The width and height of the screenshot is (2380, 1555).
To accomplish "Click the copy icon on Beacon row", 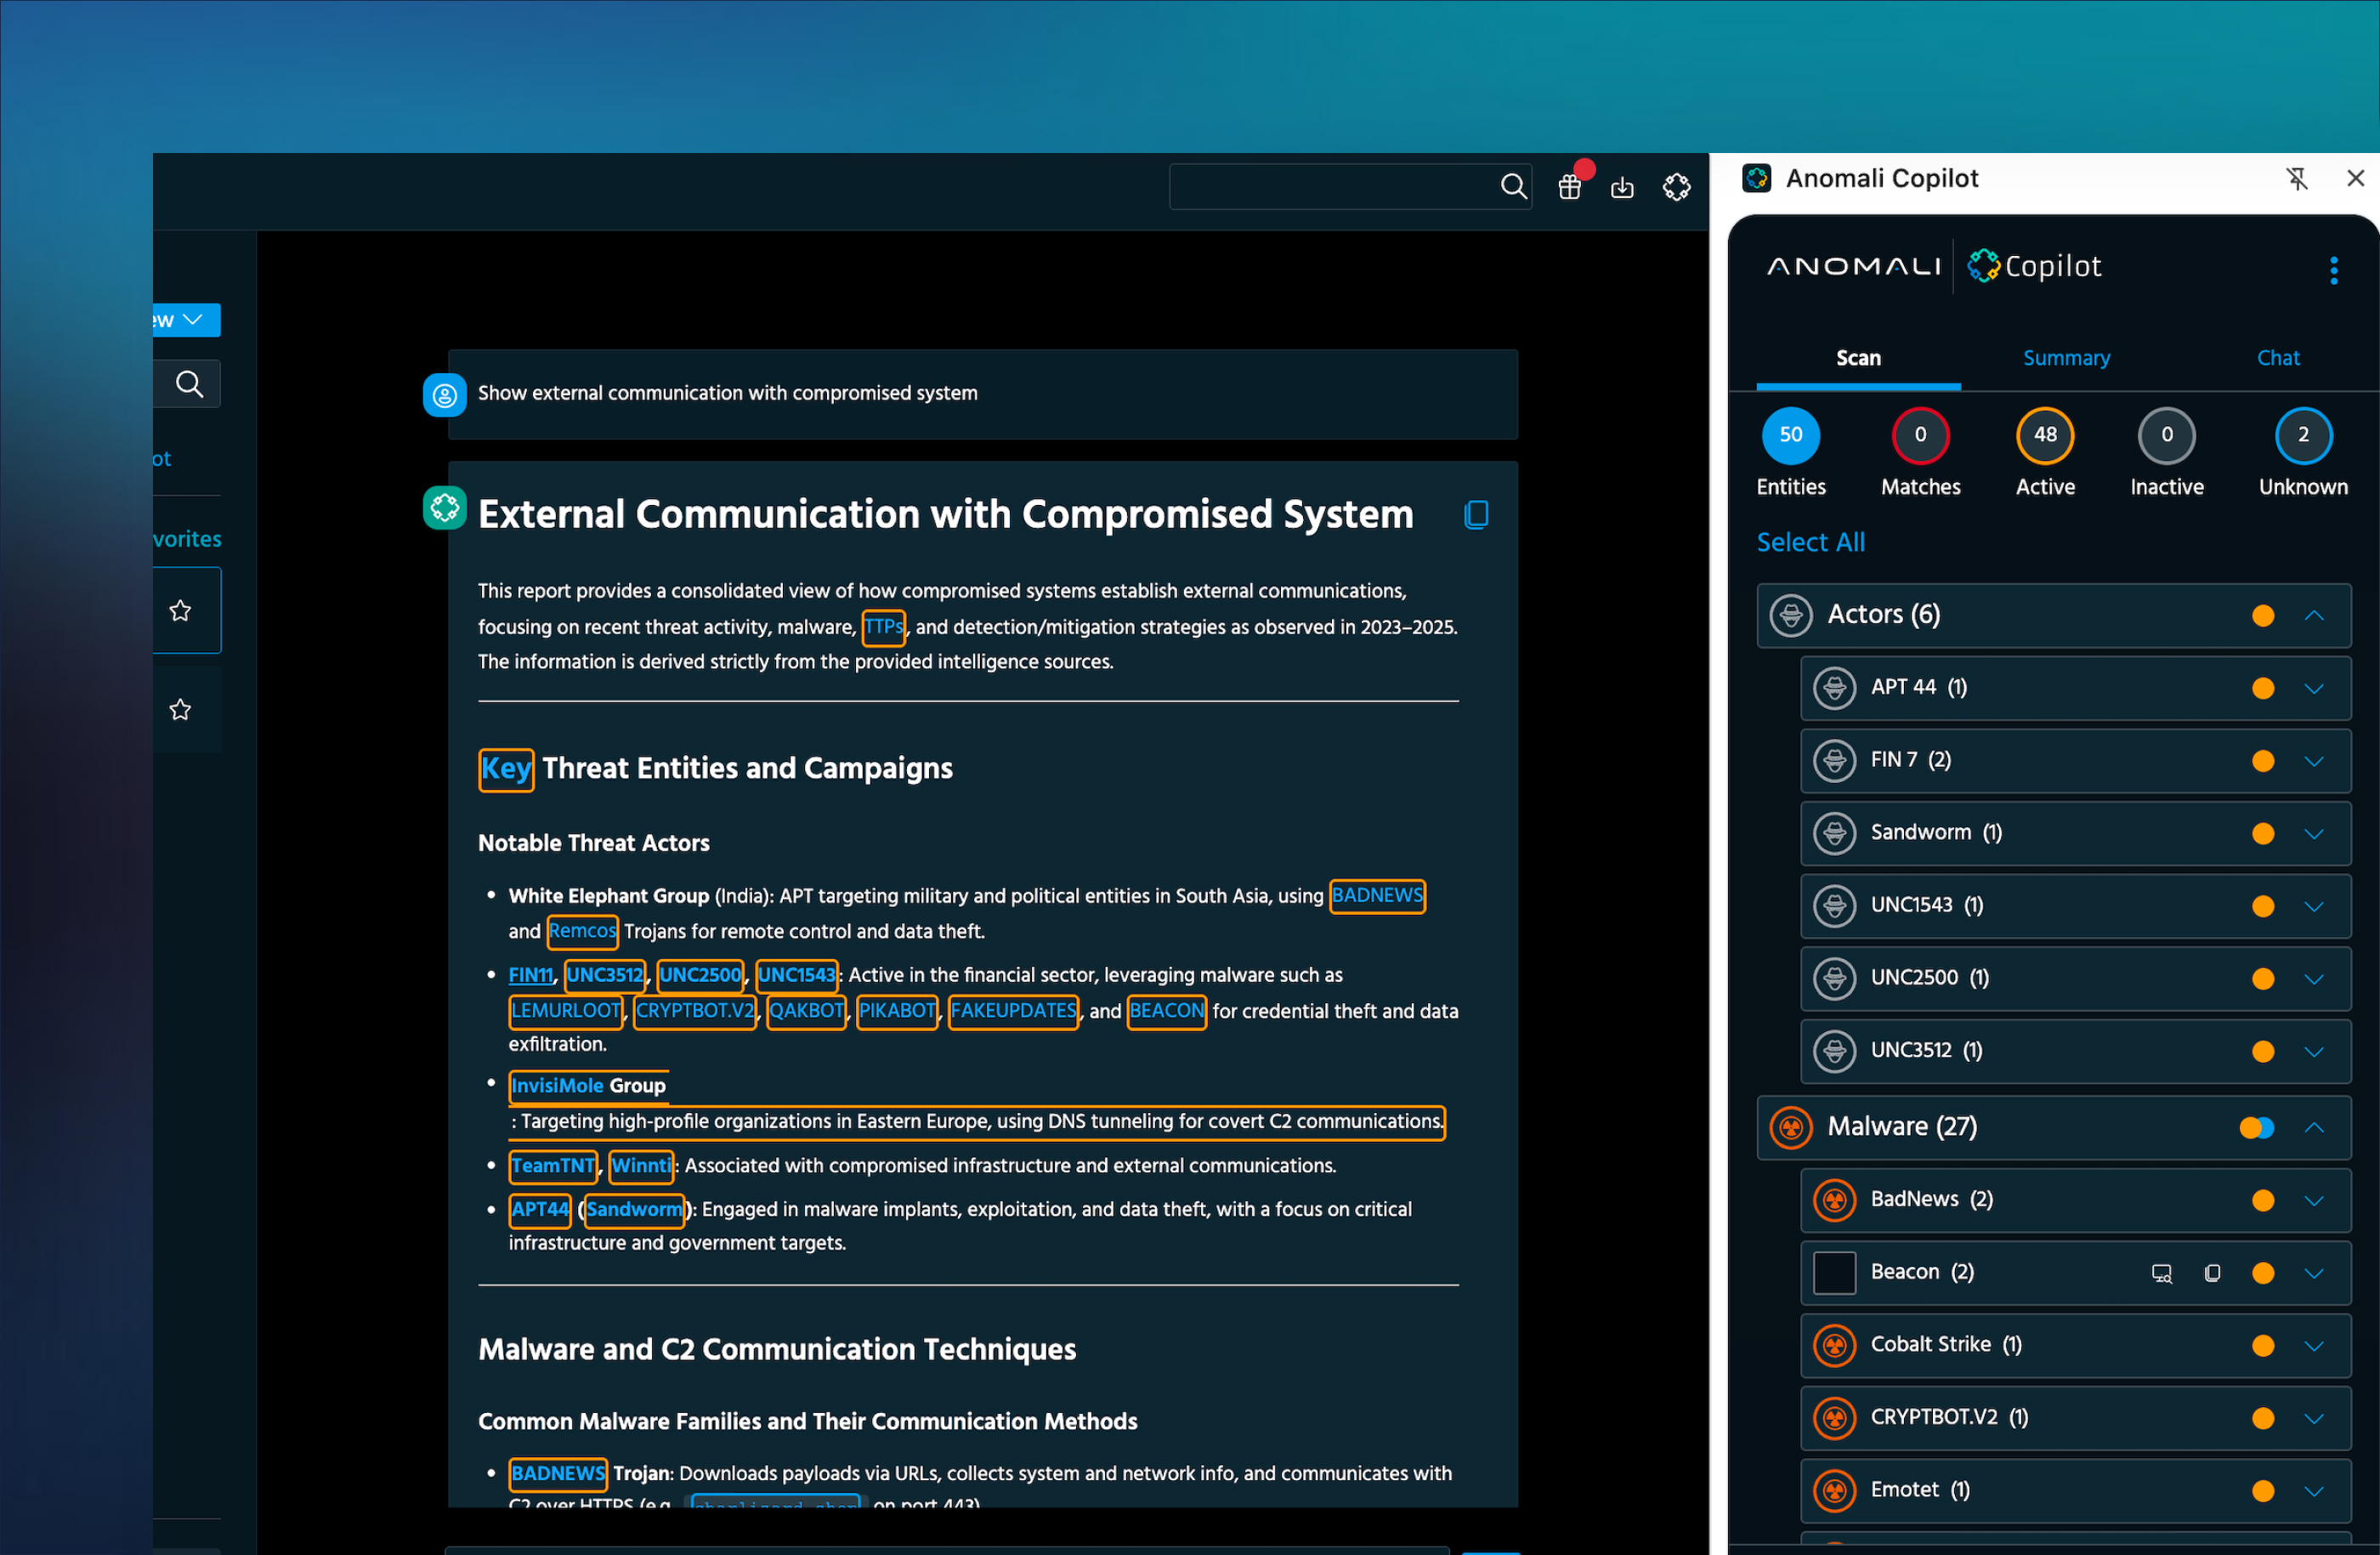I will tap(2212, 1272).
